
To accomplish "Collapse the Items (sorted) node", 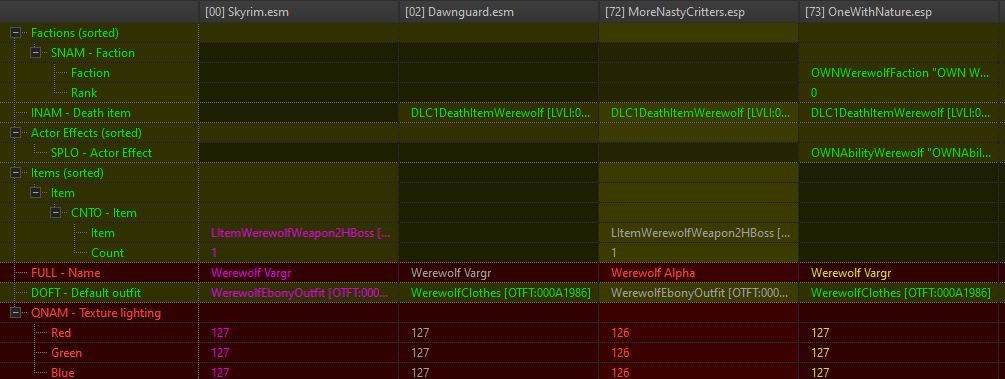I will [x=16, y=173].
